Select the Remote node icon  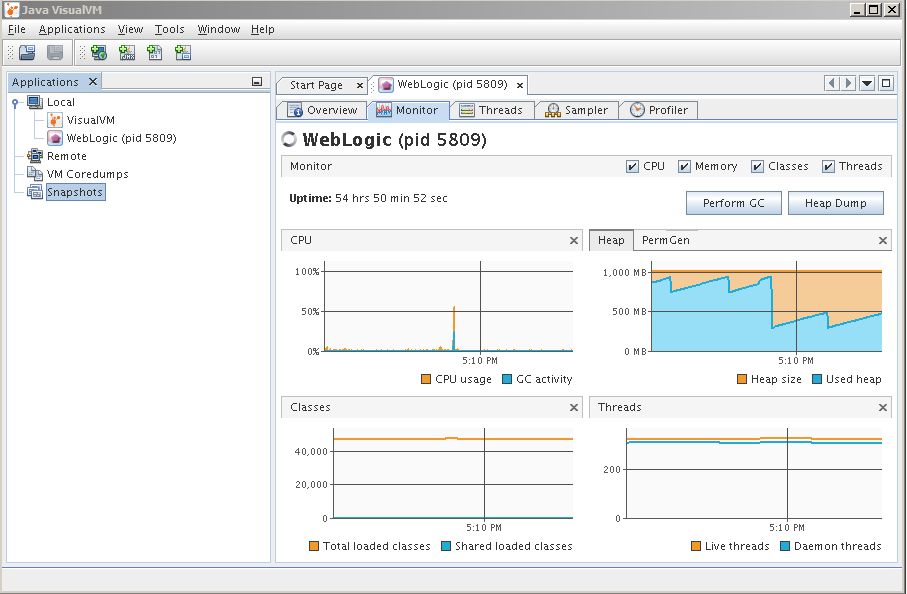click(34, 156)
